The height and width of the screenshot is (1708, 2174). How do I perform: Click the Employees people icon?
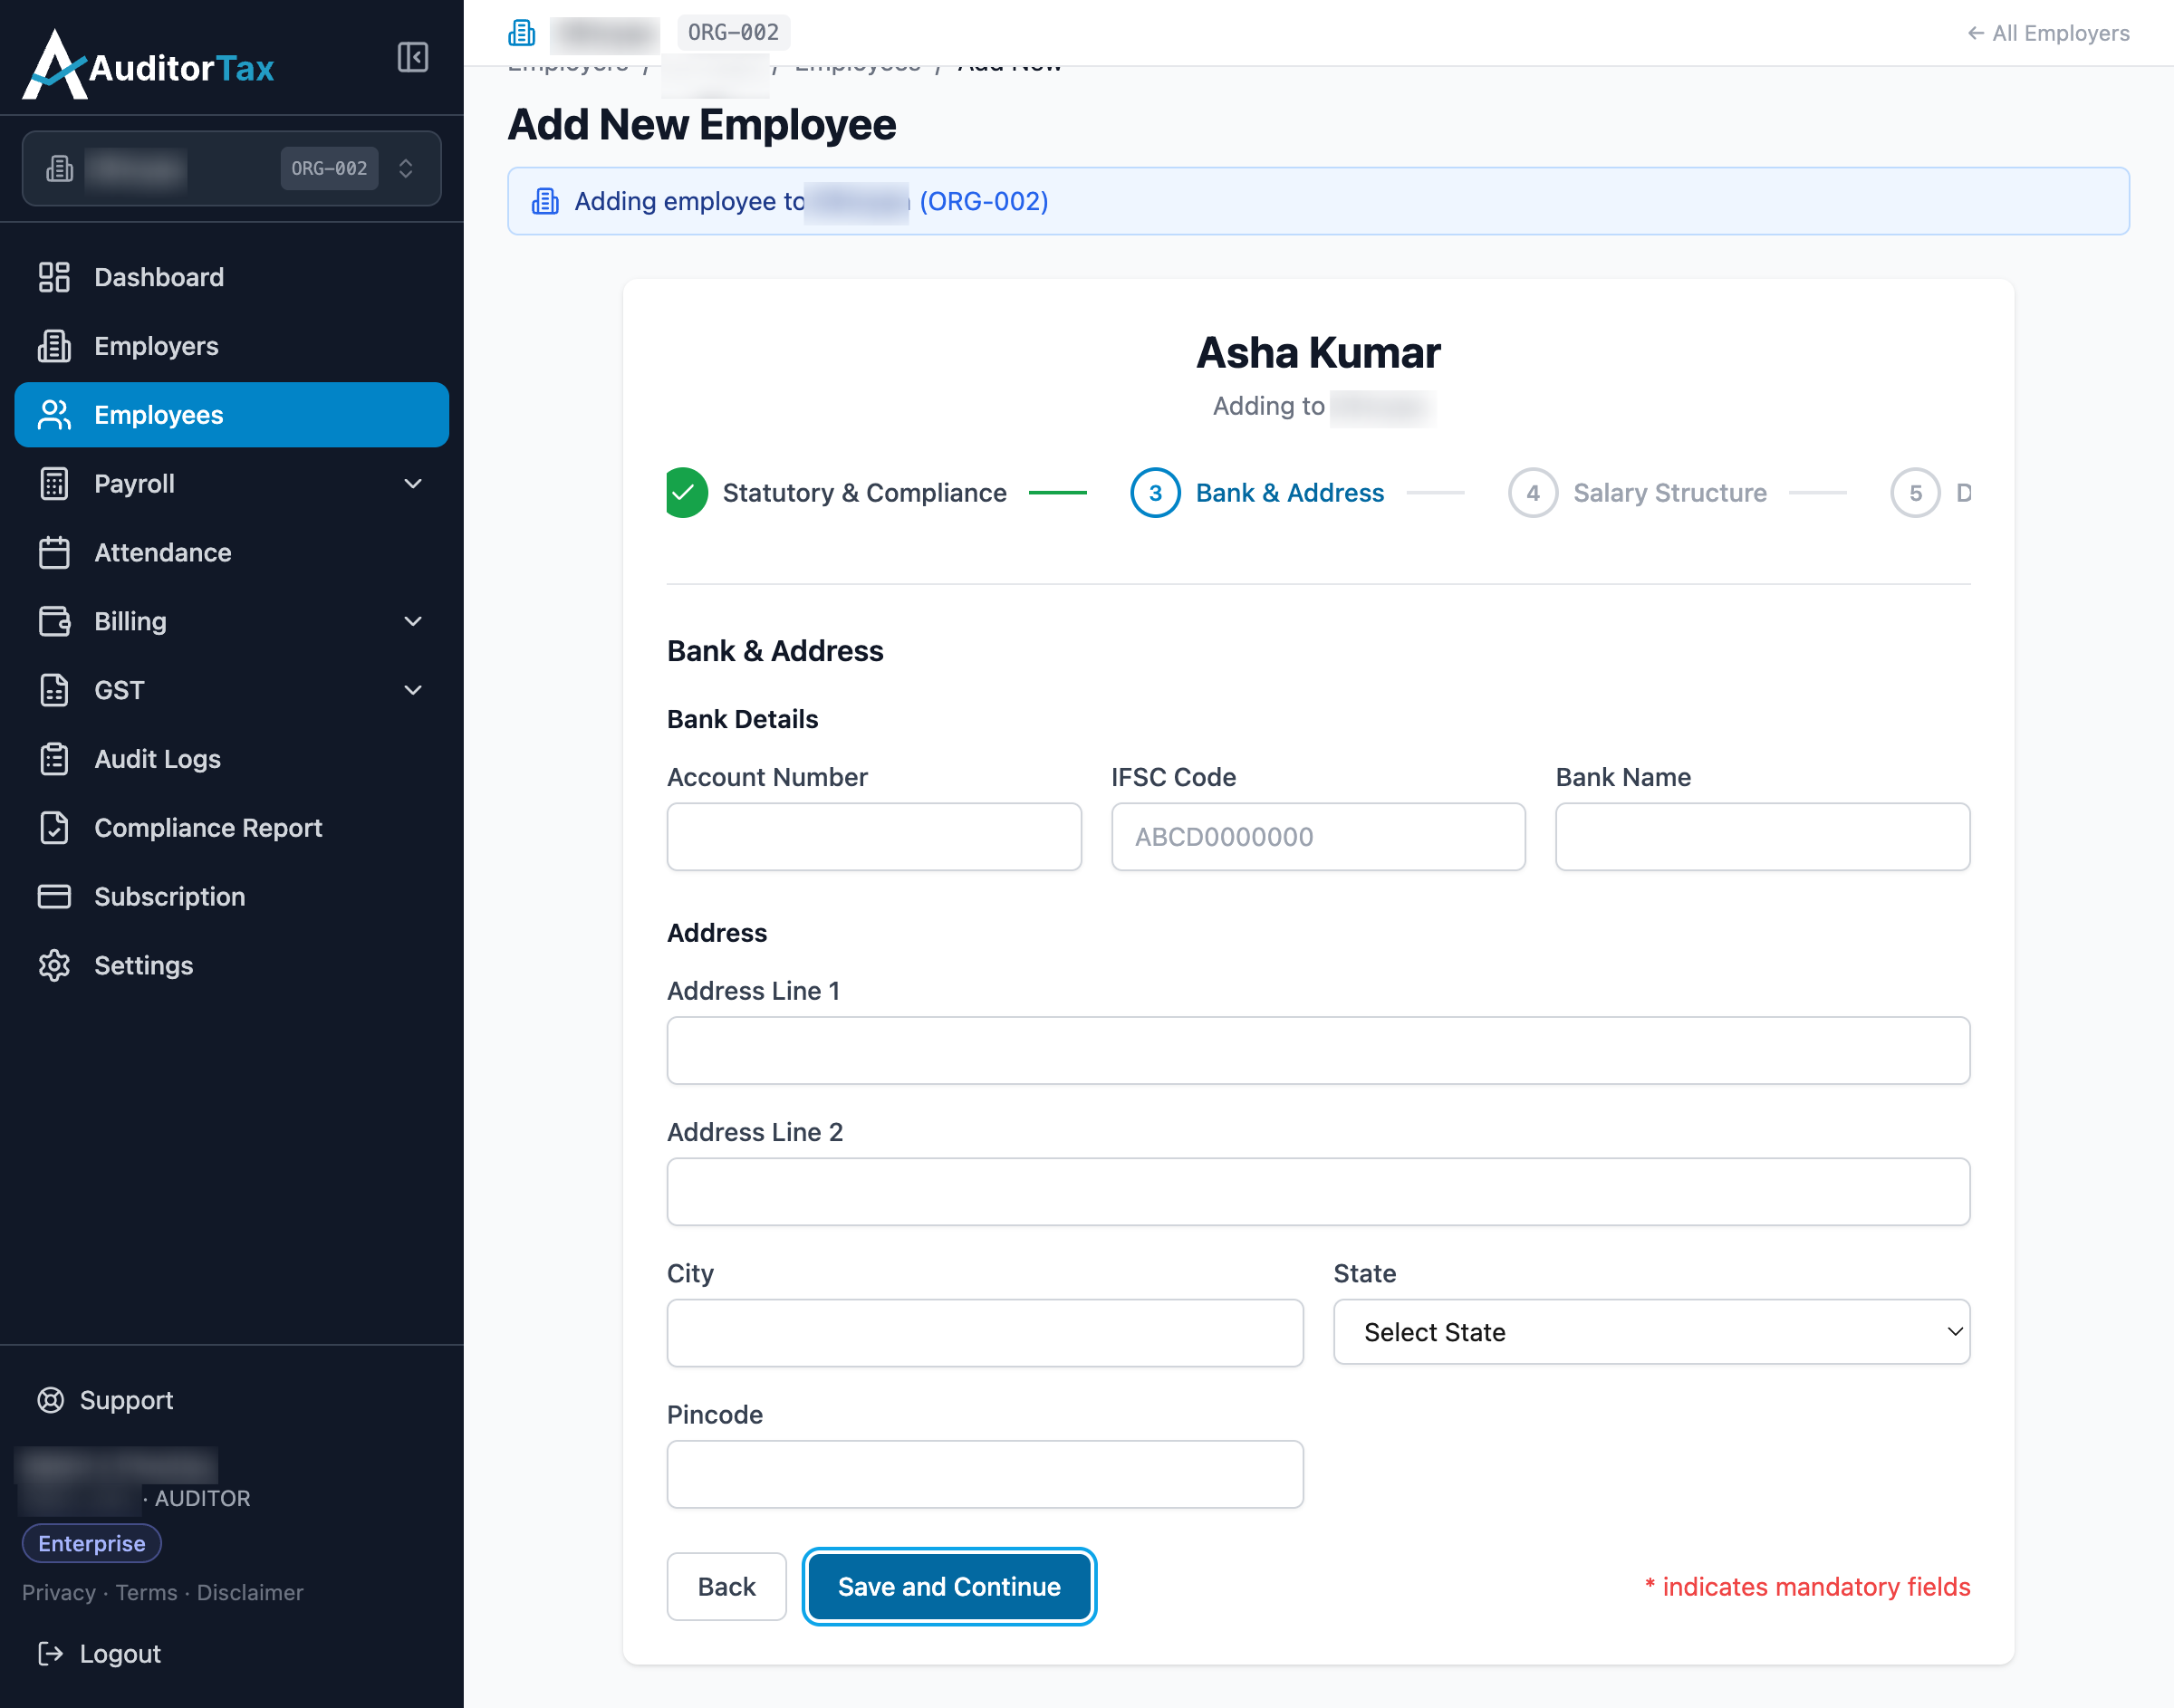coord(54,415)
